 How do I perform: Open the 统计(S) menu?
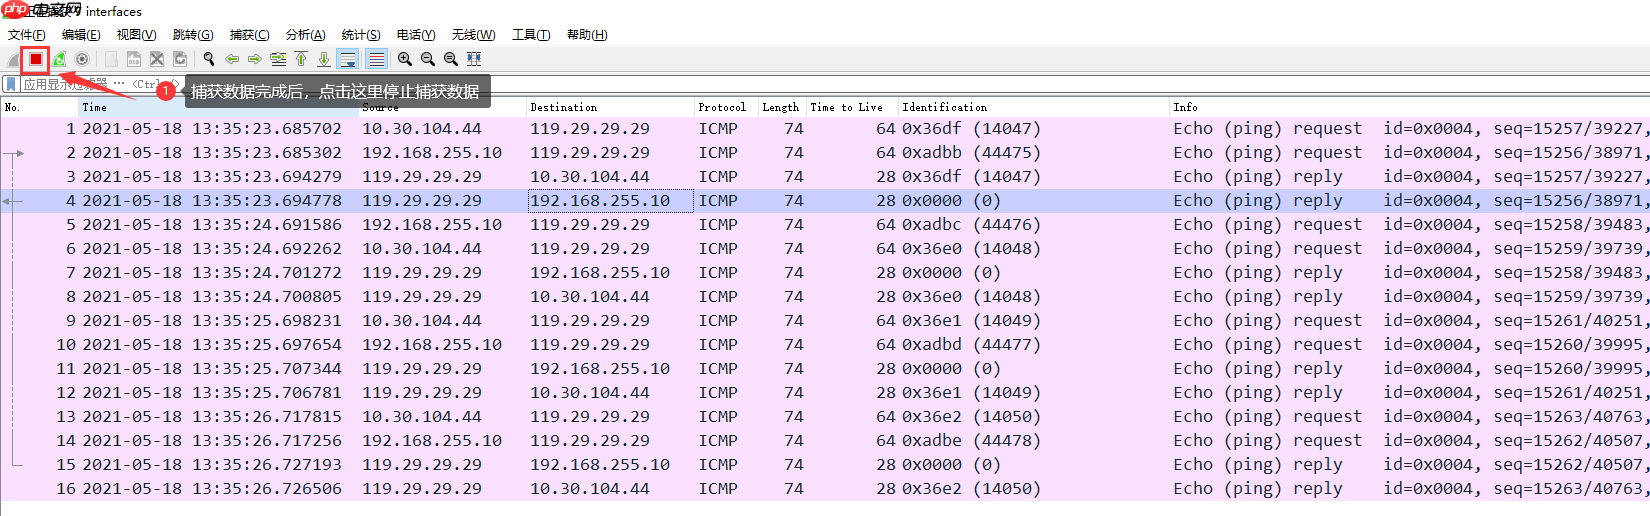(x=361, y=35)
